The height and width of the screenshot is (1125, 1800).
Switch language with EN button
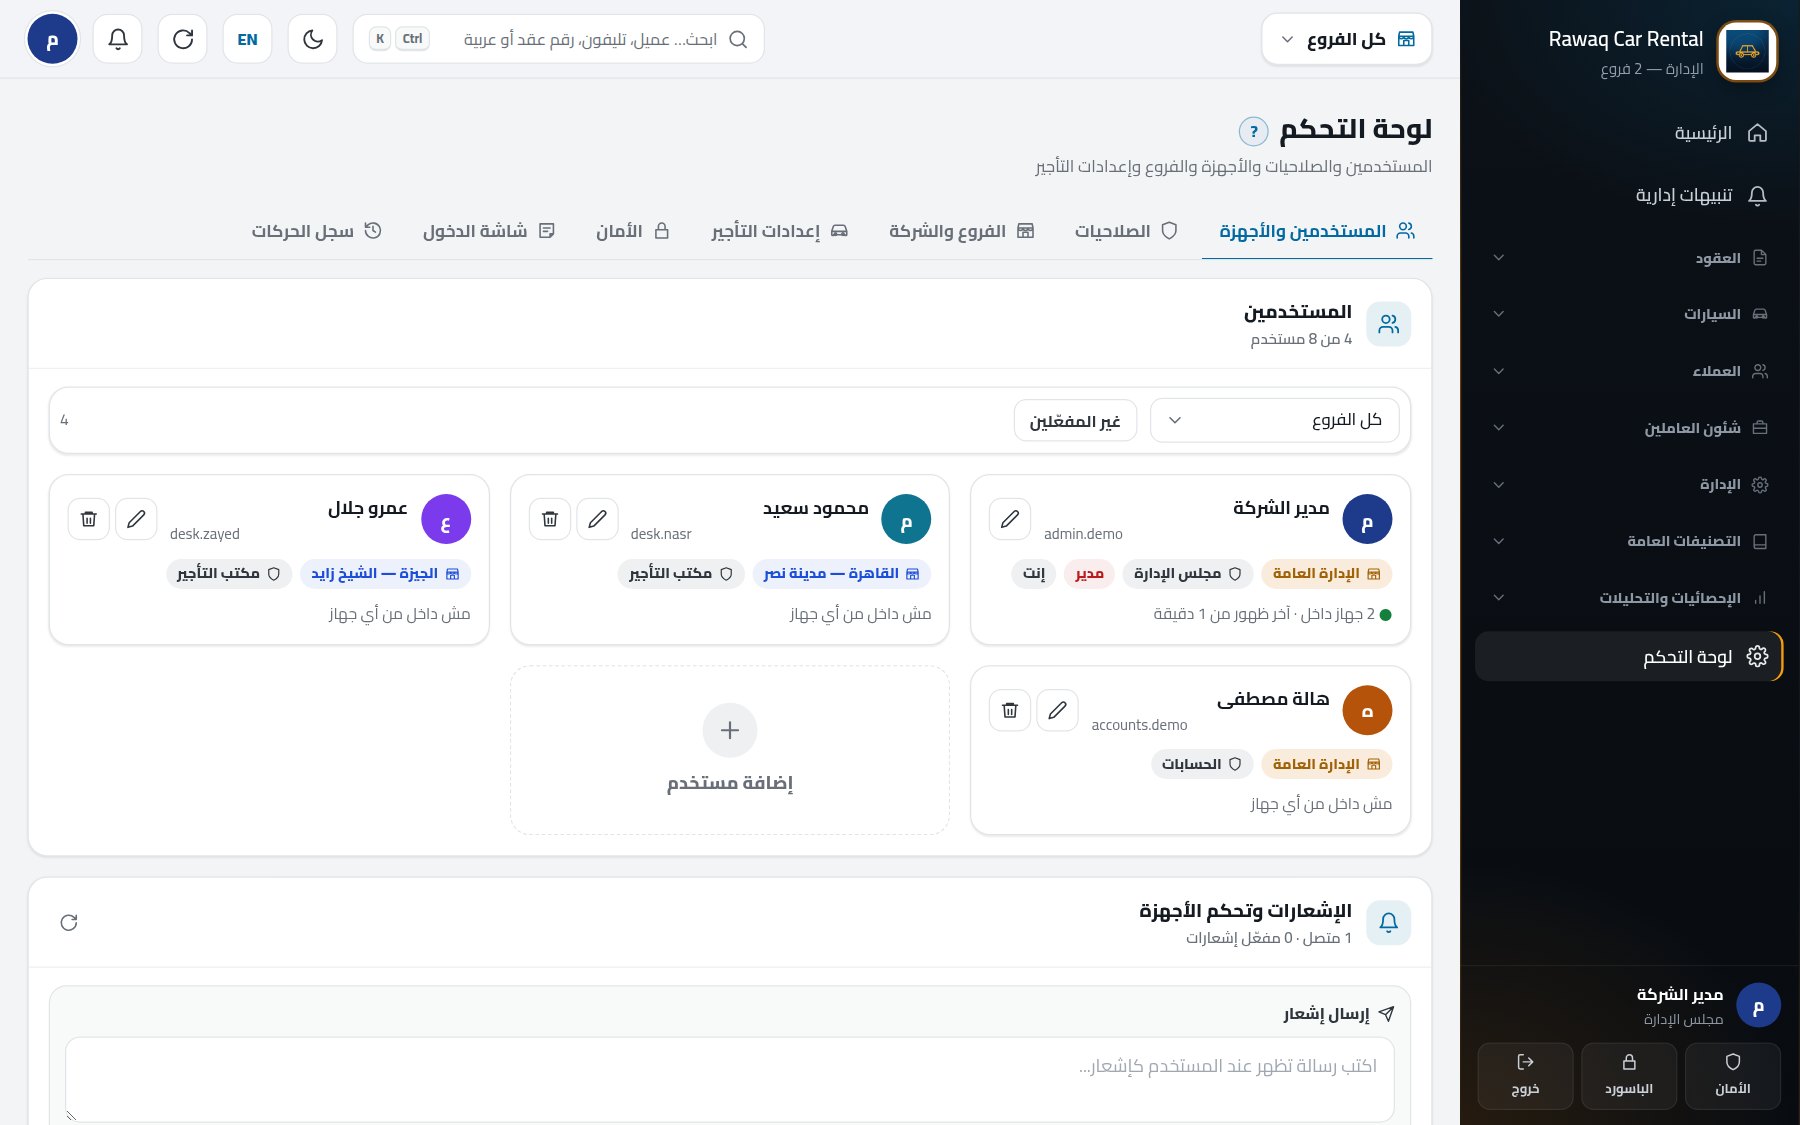click(x=247, y=39)
